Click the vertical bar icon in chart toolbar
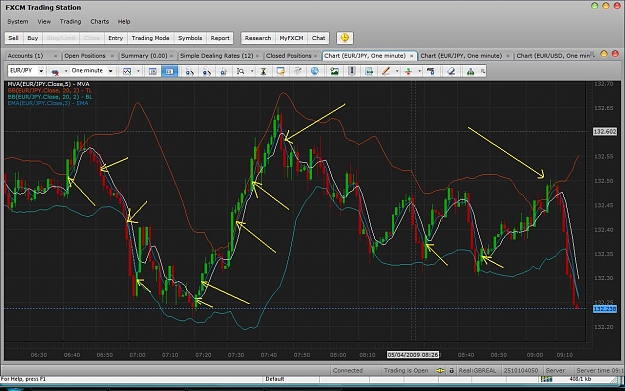 pyautogui.click(x=352, y=71)
